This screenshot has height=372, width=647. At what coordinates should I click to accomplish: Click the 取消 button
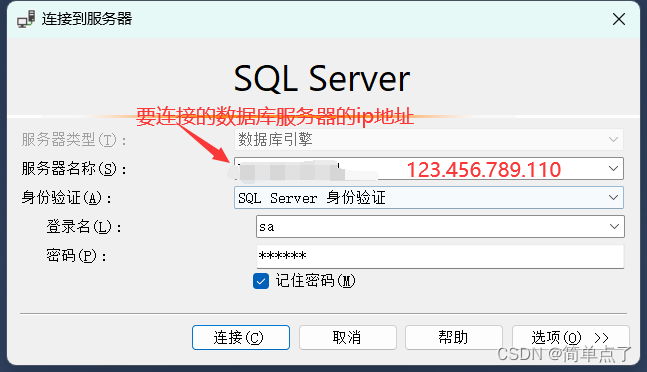point(347,337)
